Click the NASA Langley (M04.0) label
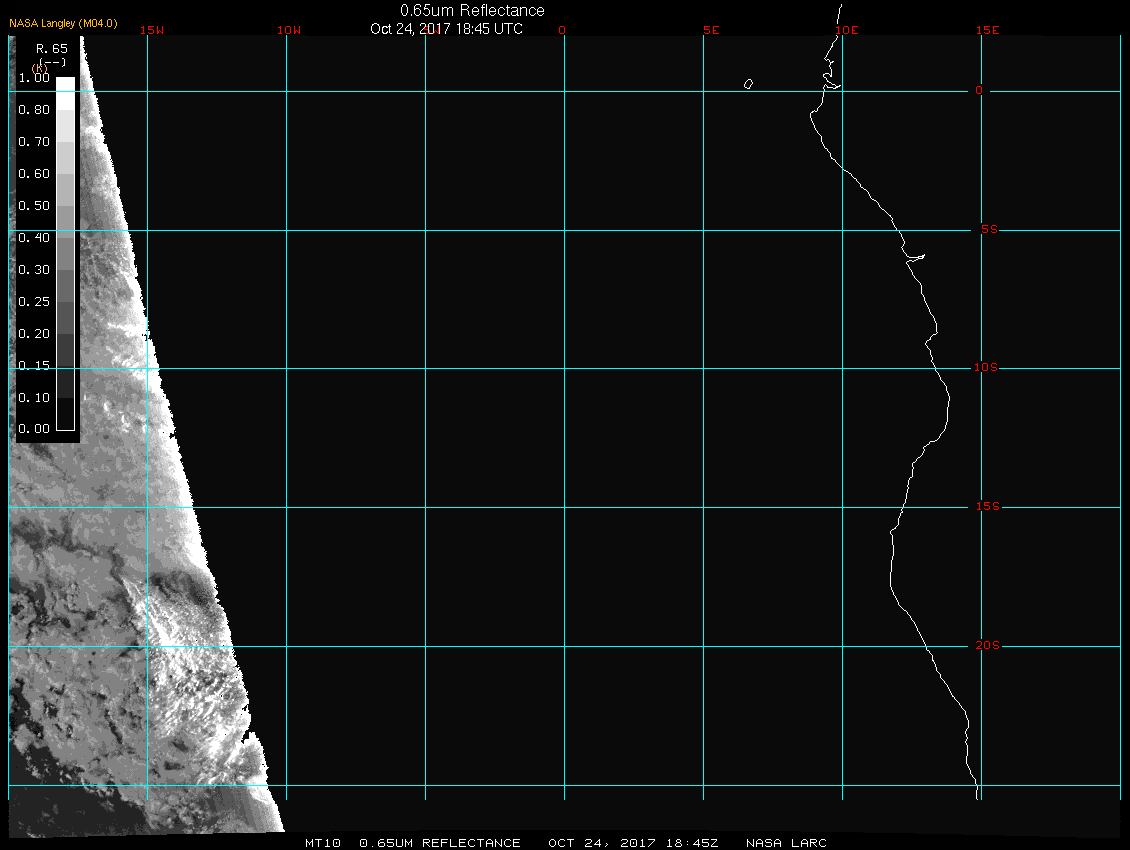The height and width of the screenshot is (850, 1130). coord(63,23)
